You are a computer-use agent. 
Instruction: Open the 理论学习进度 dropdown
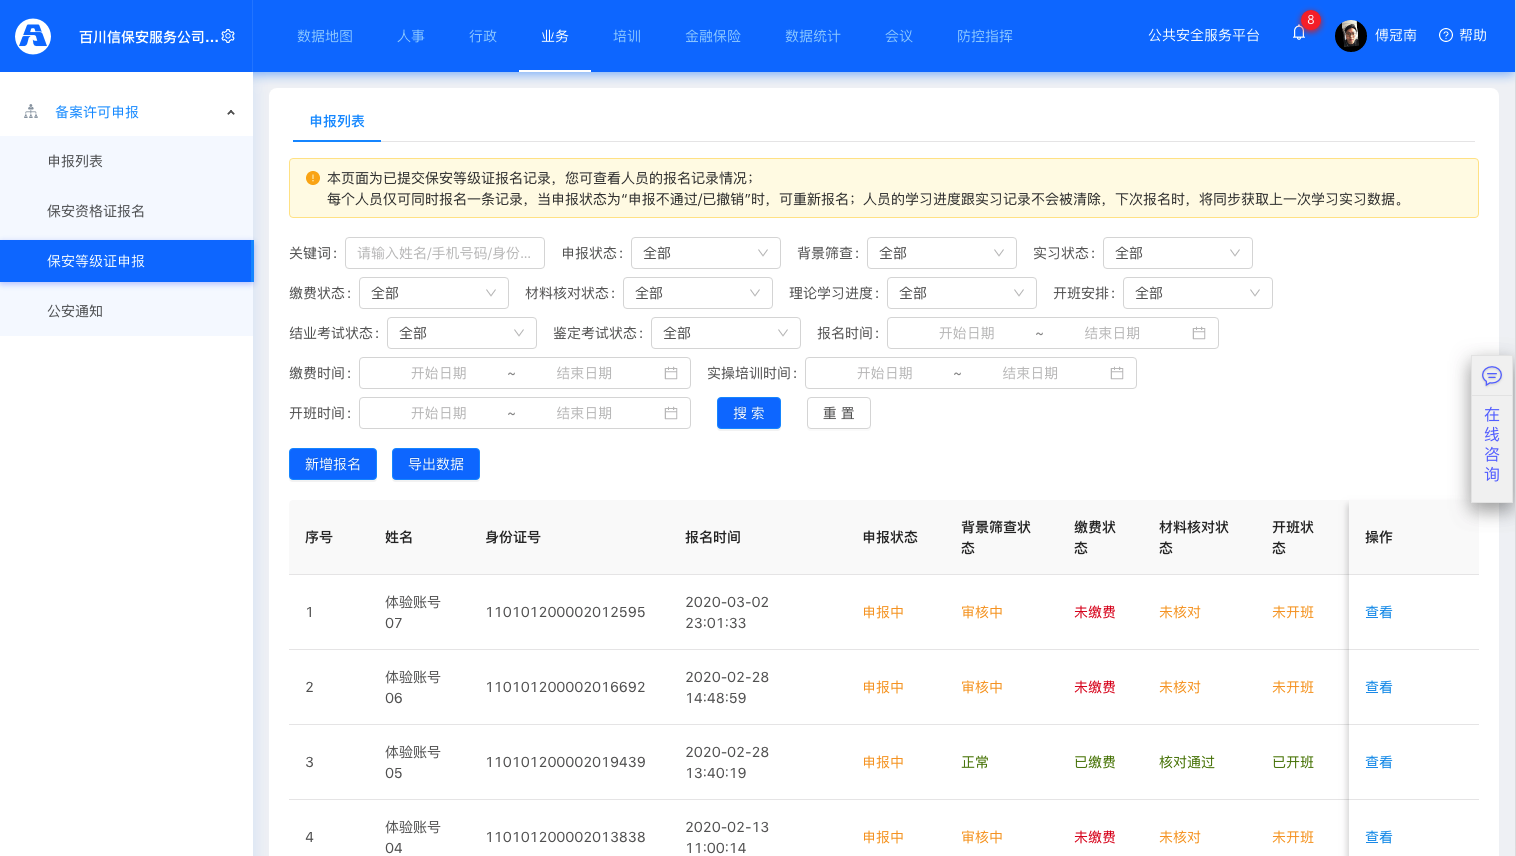[x=962, y=293]
